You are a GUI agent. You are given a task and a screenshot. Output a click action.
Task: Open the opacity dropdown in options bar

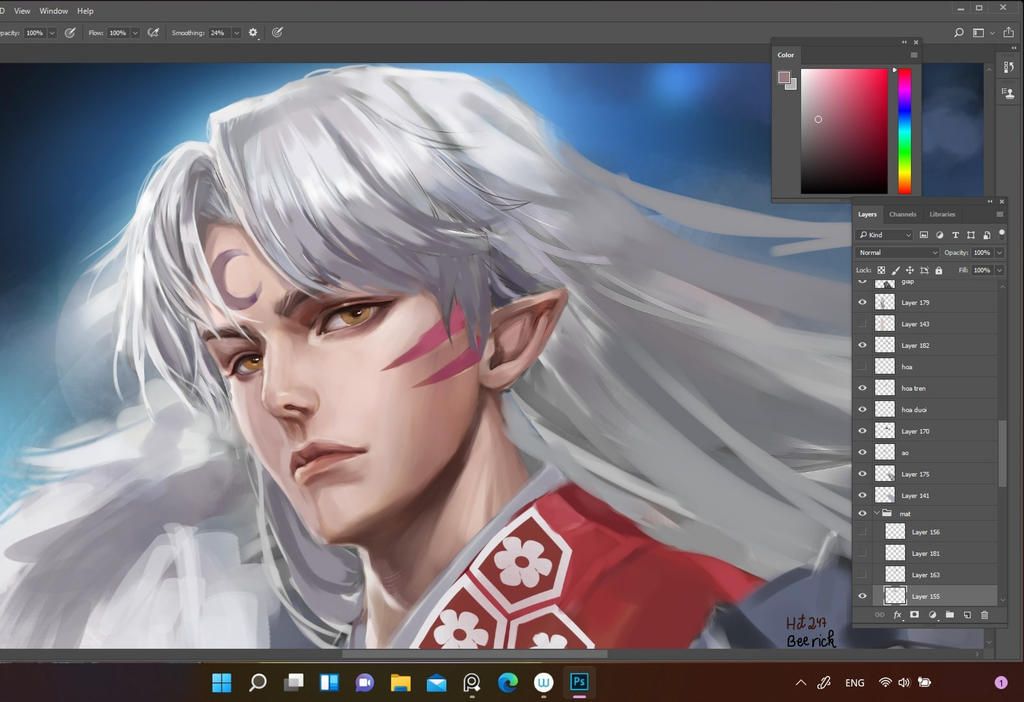52,33
